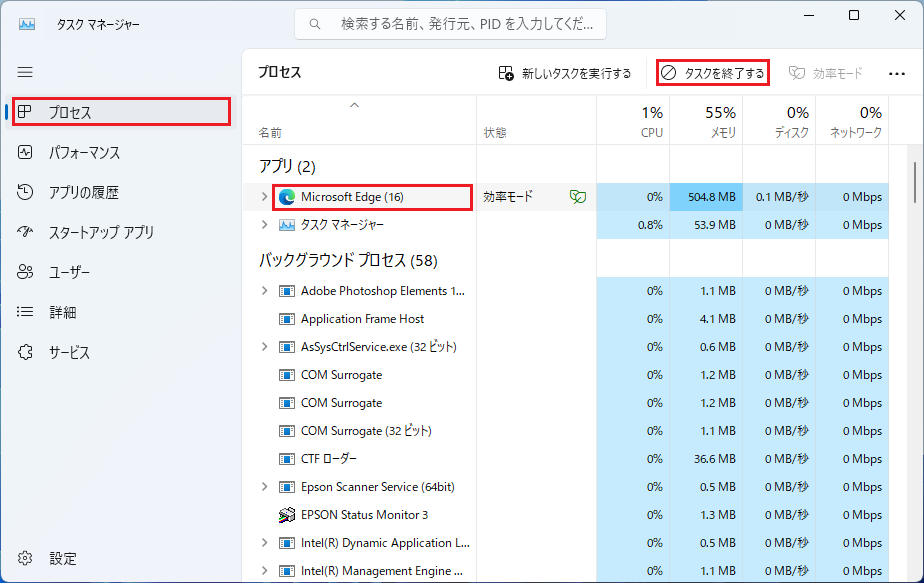Expand Adobe Photoshop Elements background process
924x583 pixels.
[264, 291]
